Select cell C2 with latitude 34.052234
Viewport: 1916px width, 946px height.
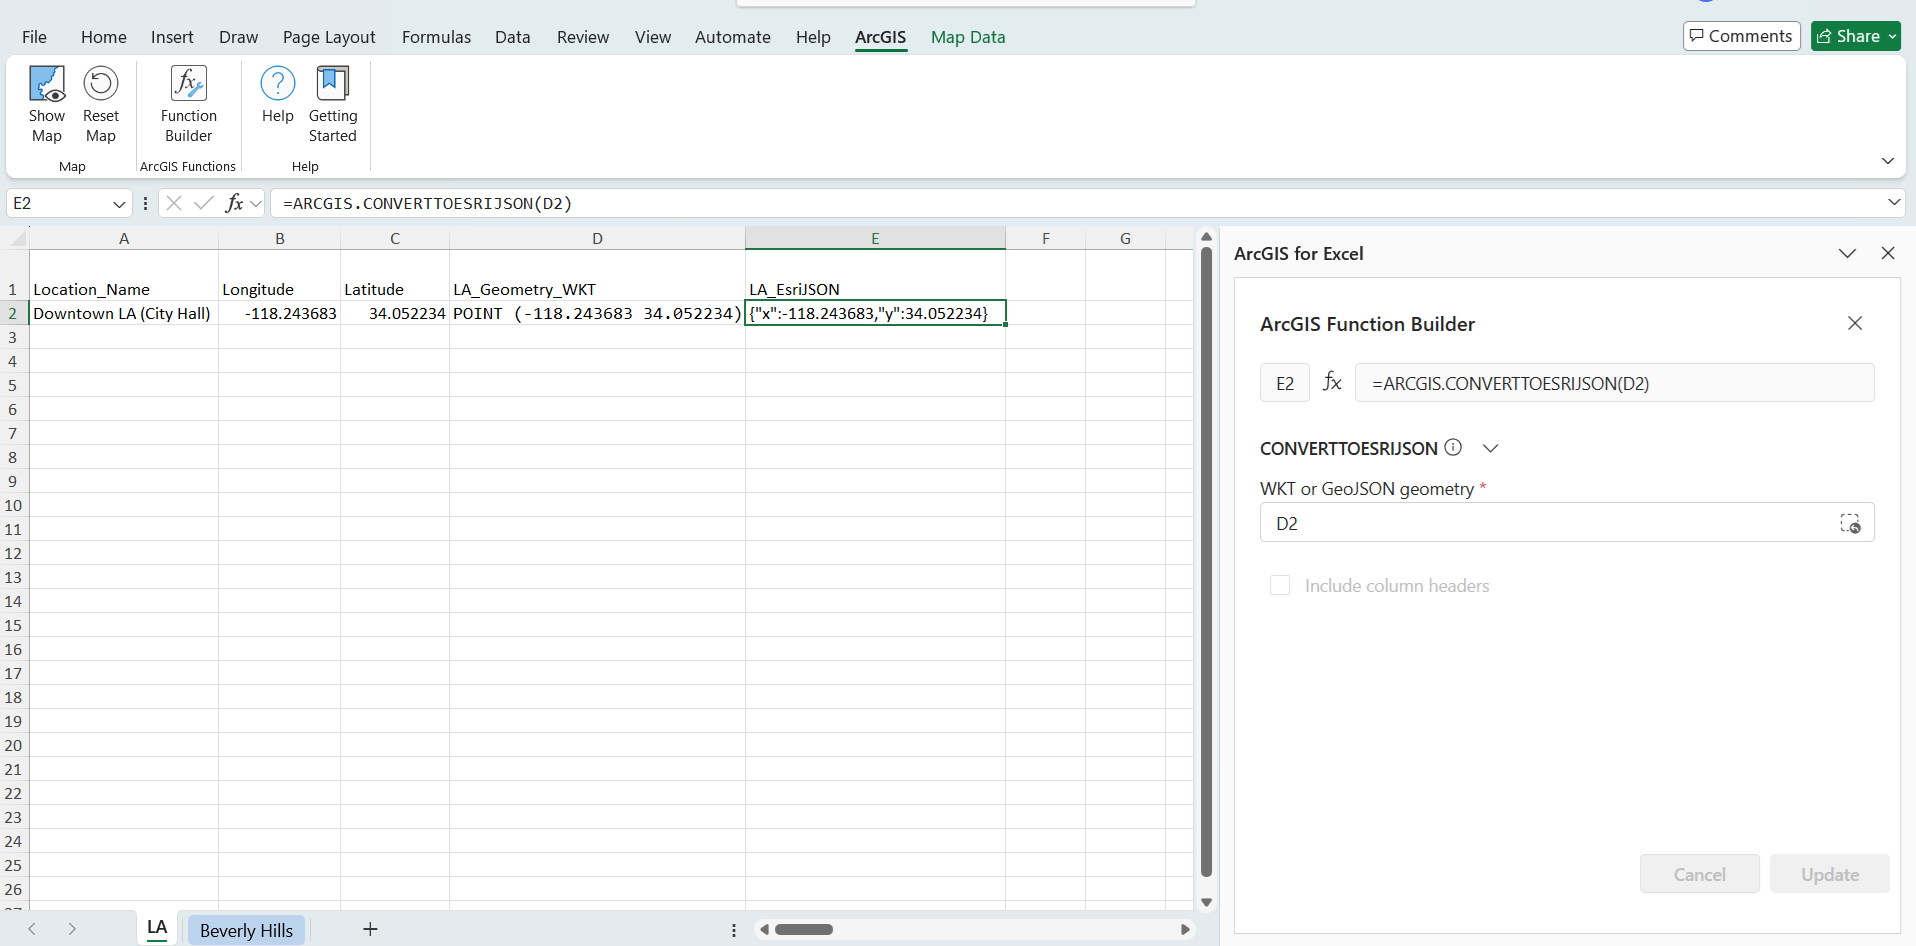click(x=395, y=313)
